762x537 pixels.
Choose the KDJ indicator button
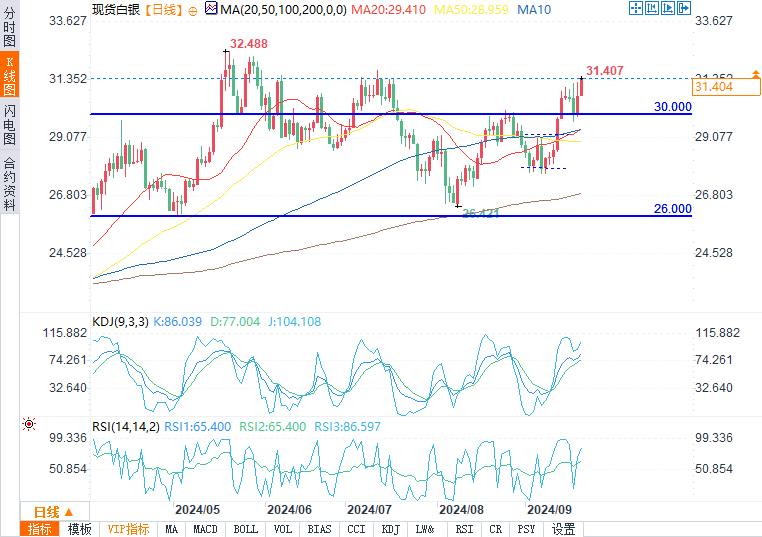[x=391, y=529]
